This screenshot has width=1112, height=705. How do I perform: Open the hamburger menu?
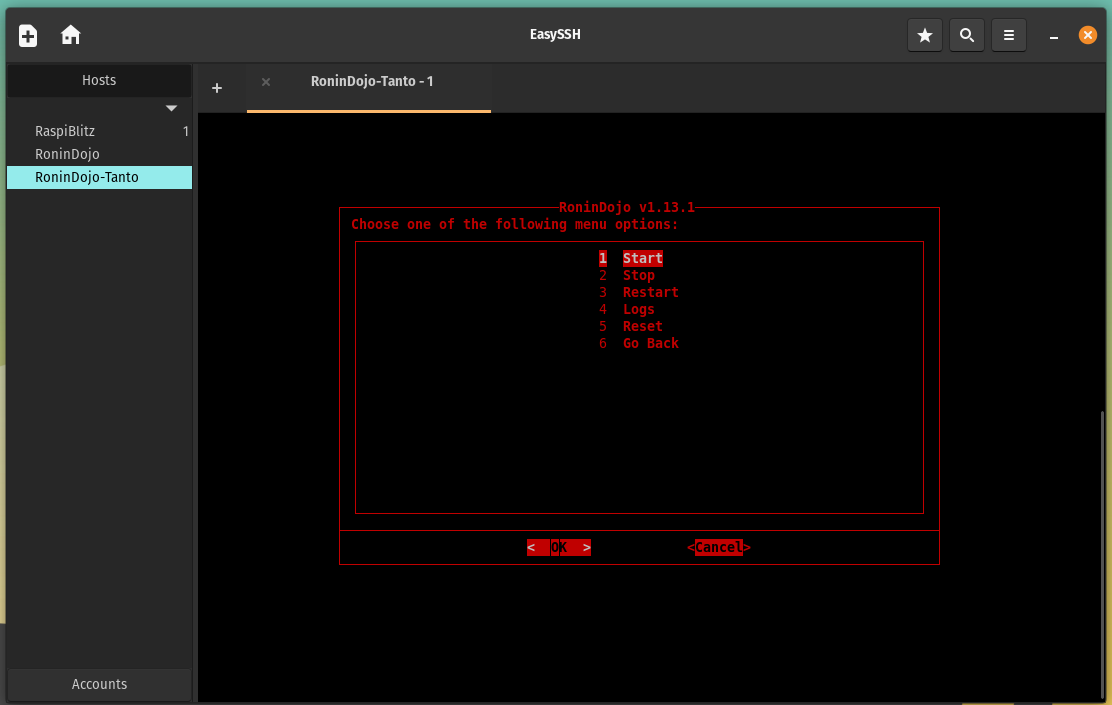click(x=1008, y=35)
